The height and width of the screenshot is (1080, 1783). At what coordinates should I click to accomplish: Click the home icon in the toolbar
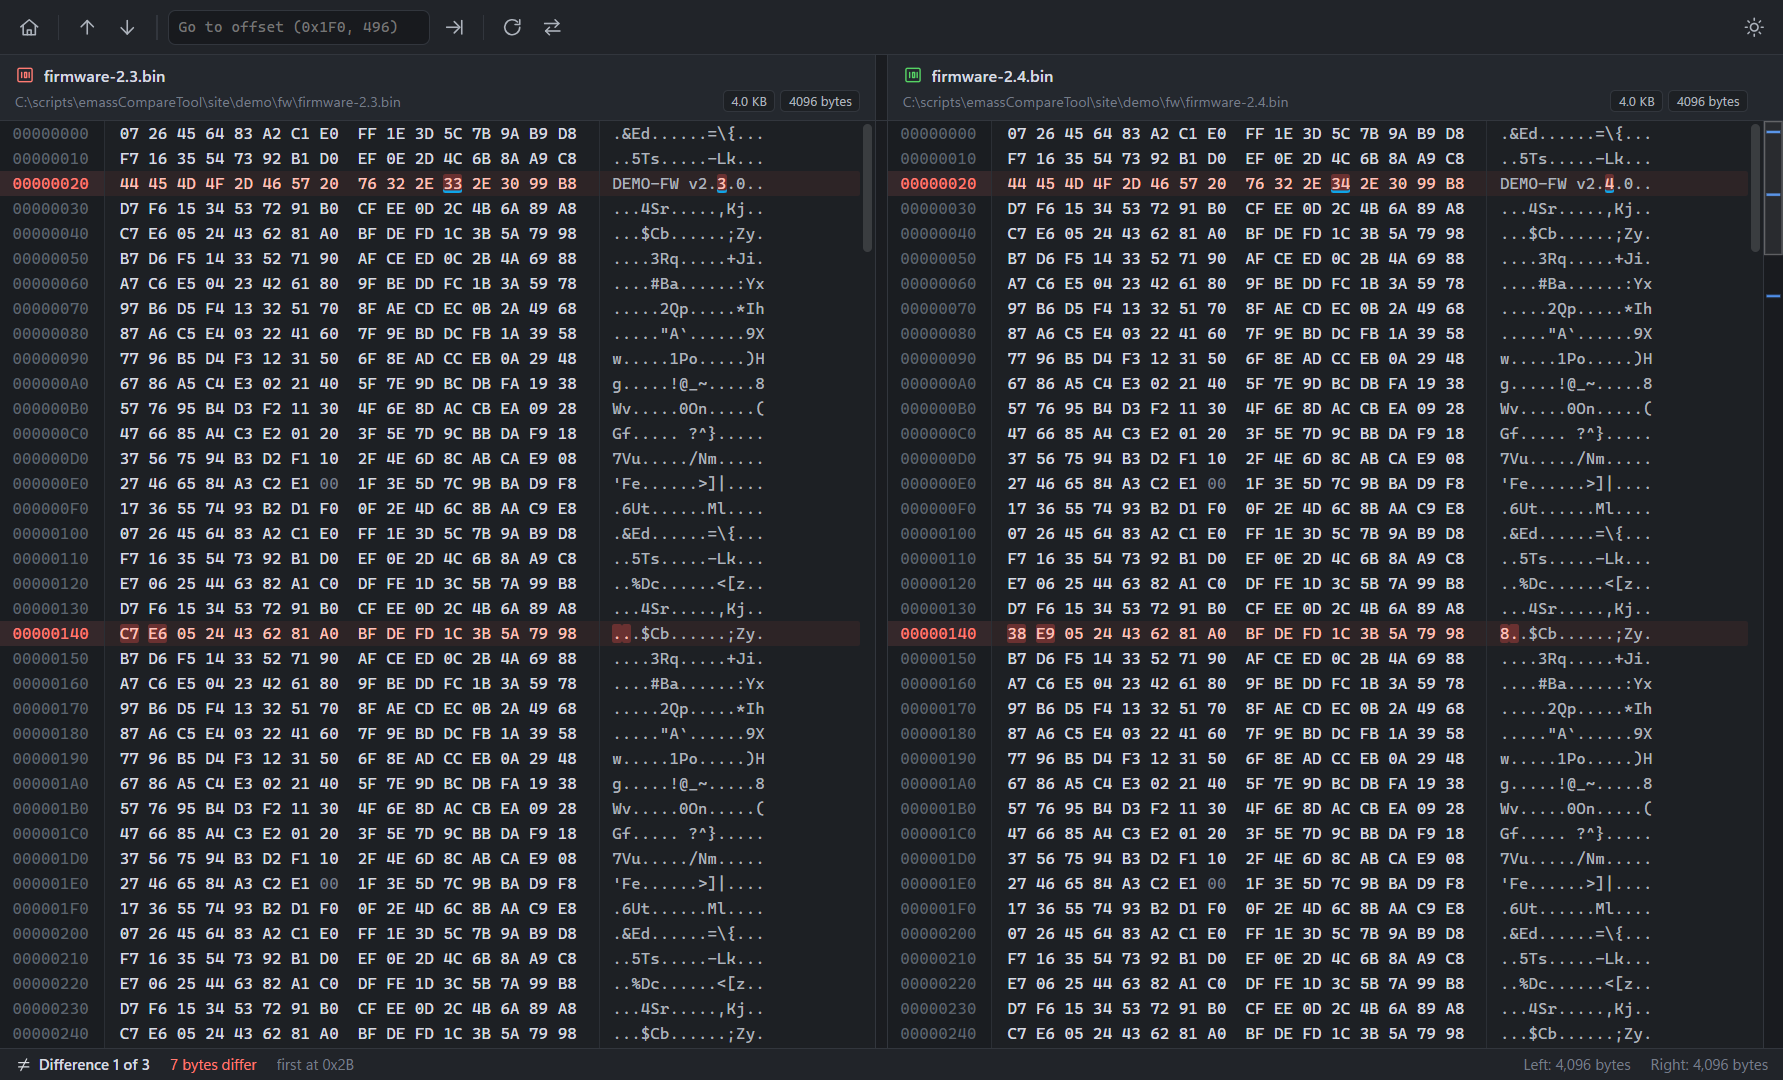pyautogui.click(x=30, y=27)
